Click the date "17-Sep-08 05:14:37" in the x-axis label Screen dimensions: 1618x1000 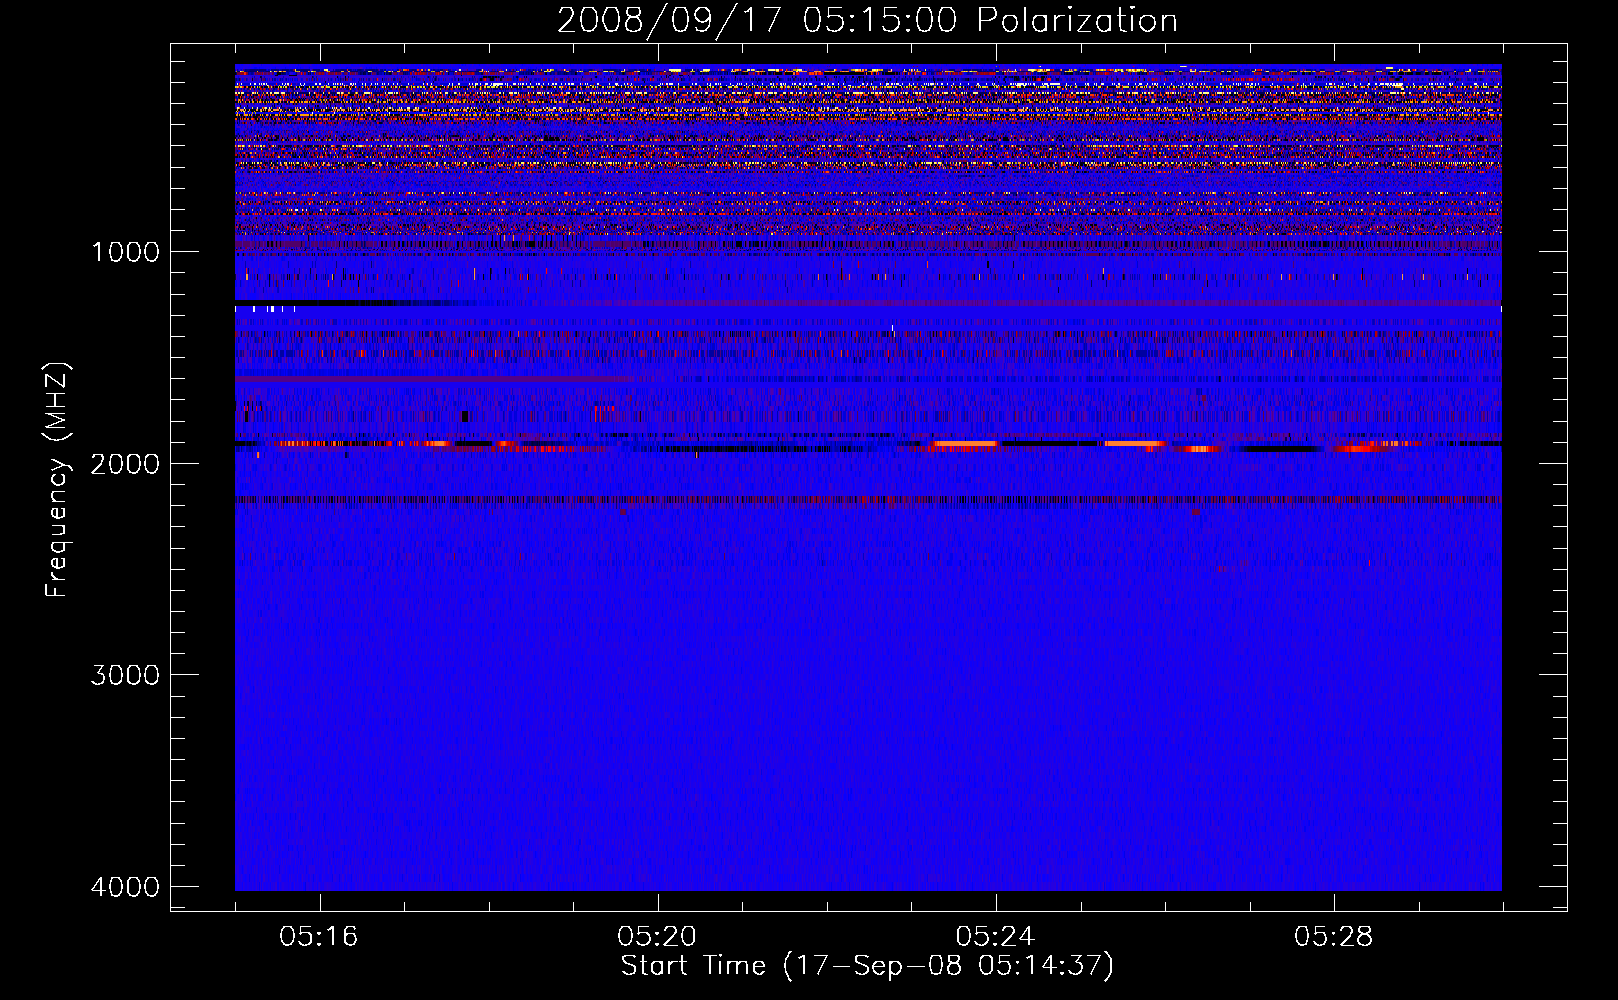pos(947,966)
